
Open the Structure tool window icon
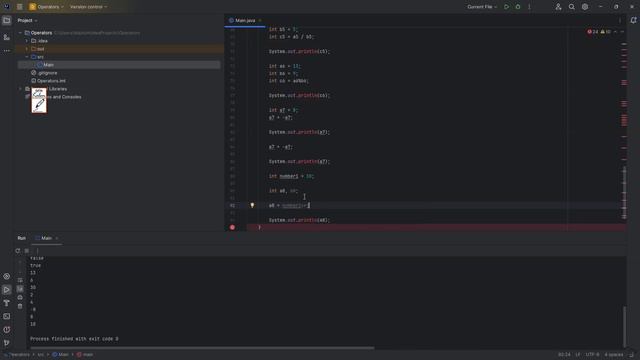pos(7,37)
